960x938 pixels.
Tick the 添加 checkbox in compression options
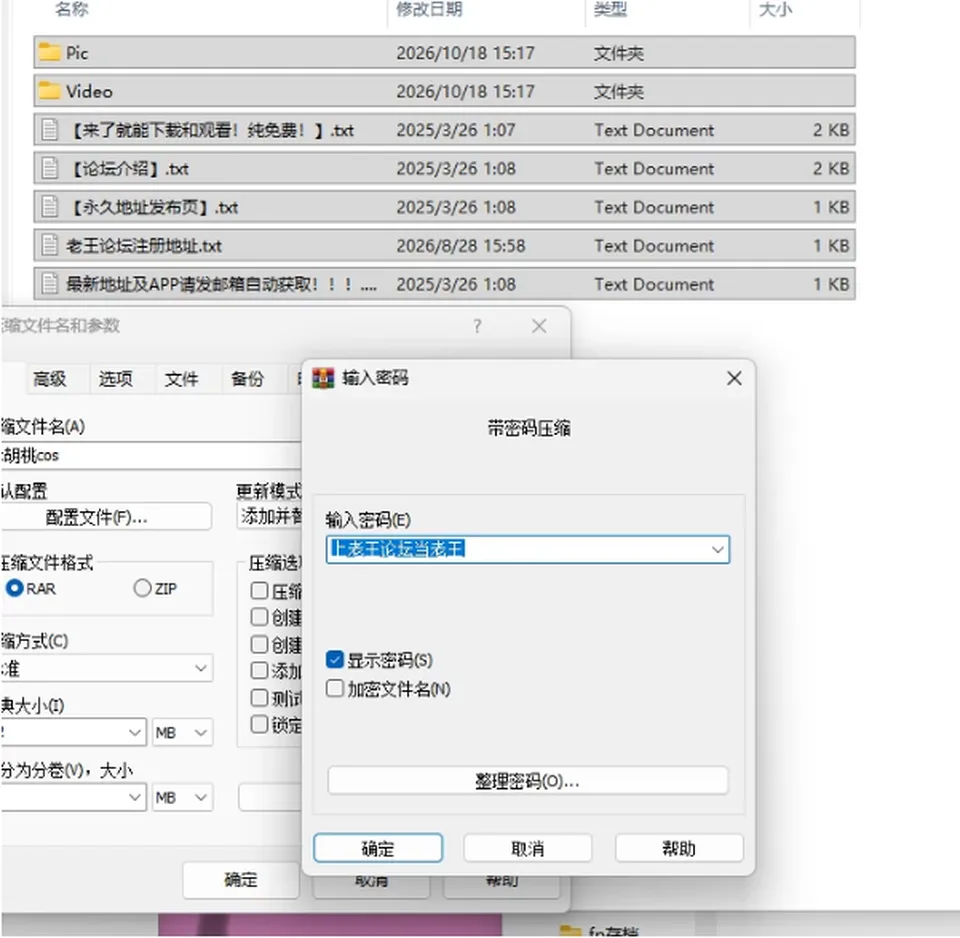pyautogui.click(x=260, y=671)
